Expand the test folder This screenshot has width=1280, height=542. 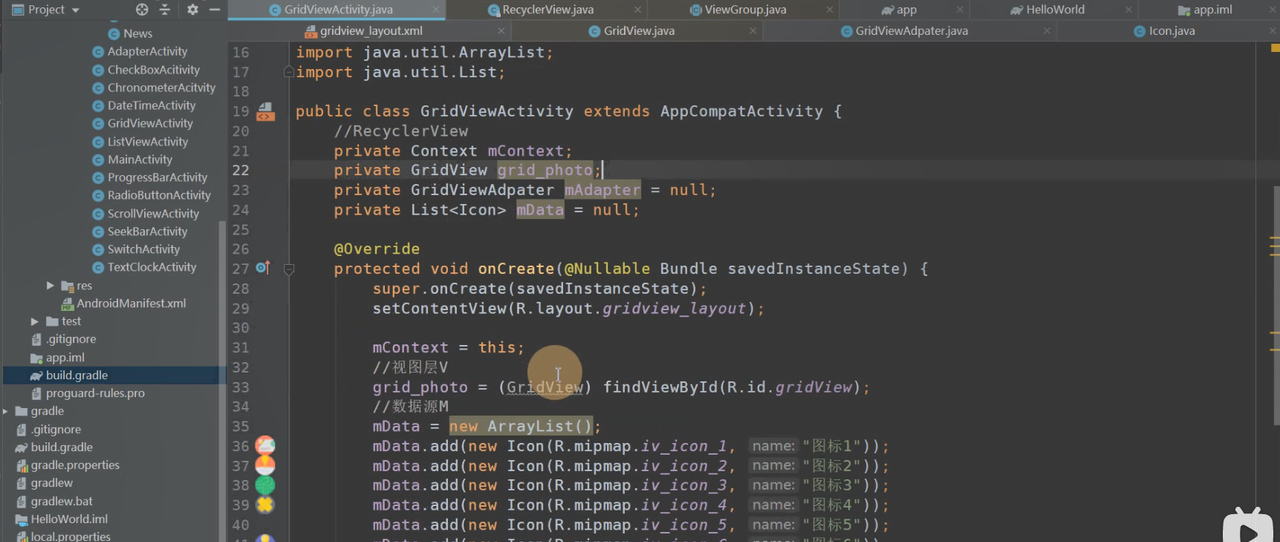(35, 322)
